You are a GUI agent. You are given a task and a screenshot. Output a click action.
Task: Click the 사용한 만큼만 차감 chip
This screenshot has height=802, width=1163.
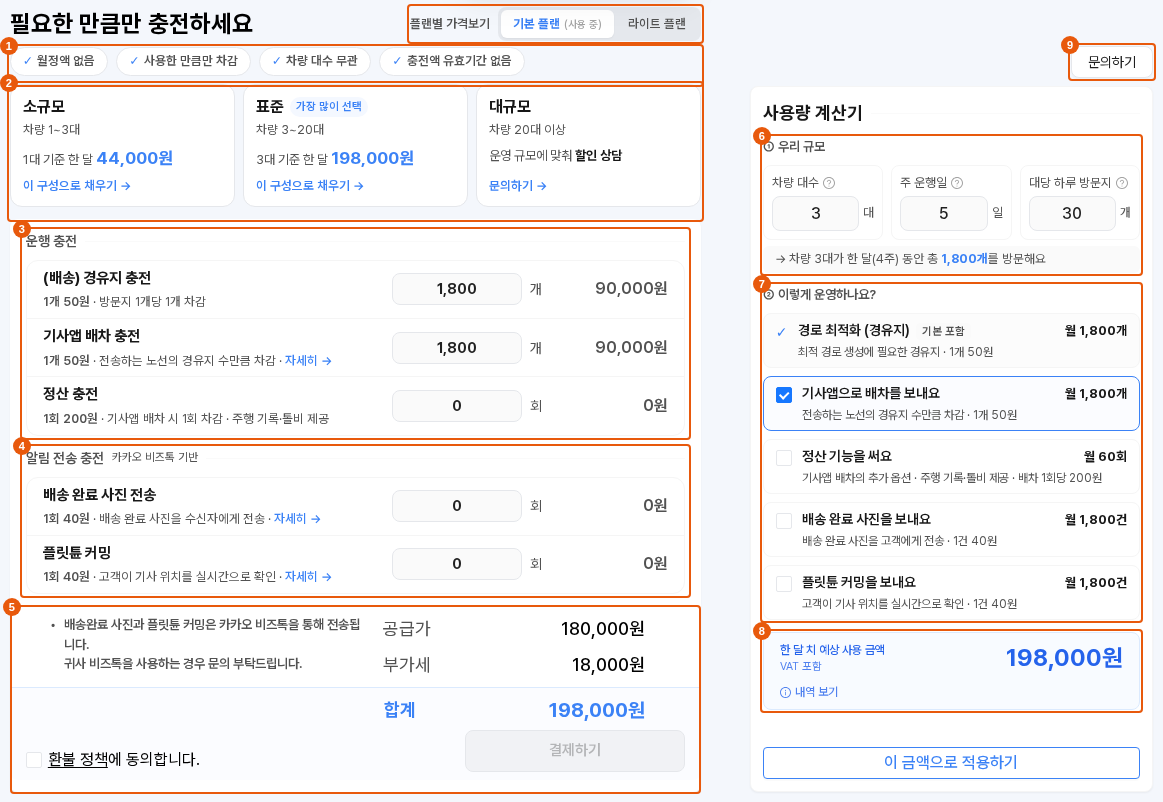pos(183,61)
